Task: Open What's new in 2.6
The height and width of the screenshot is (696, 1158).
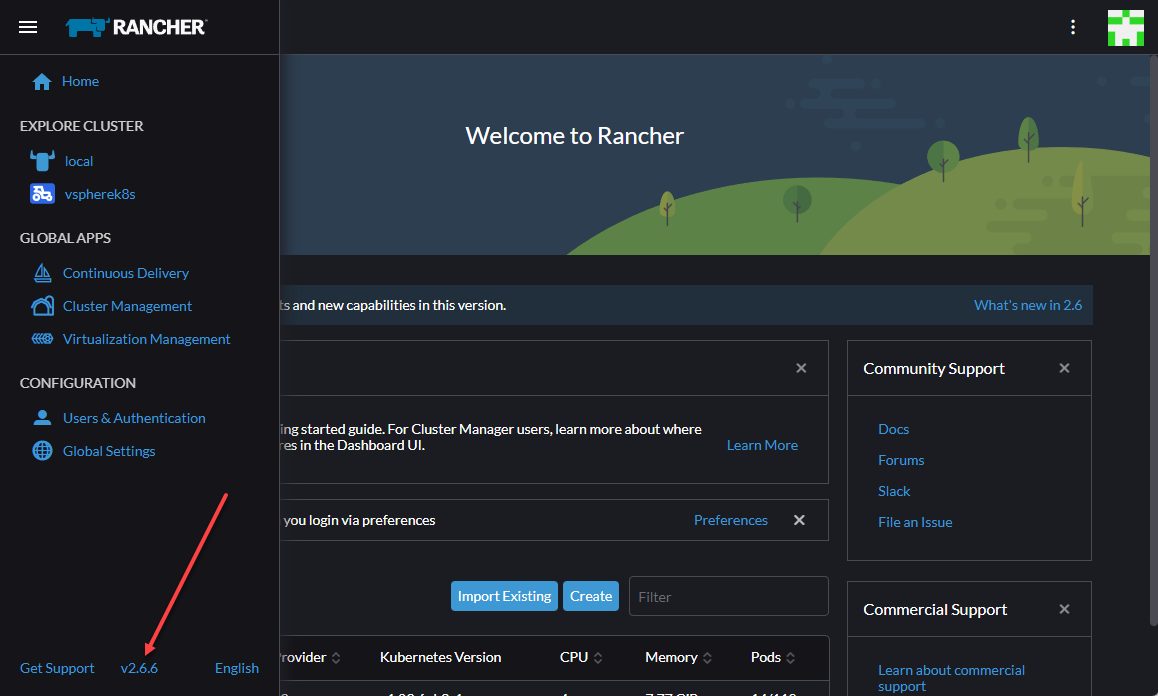Action: pos(1028,305)
